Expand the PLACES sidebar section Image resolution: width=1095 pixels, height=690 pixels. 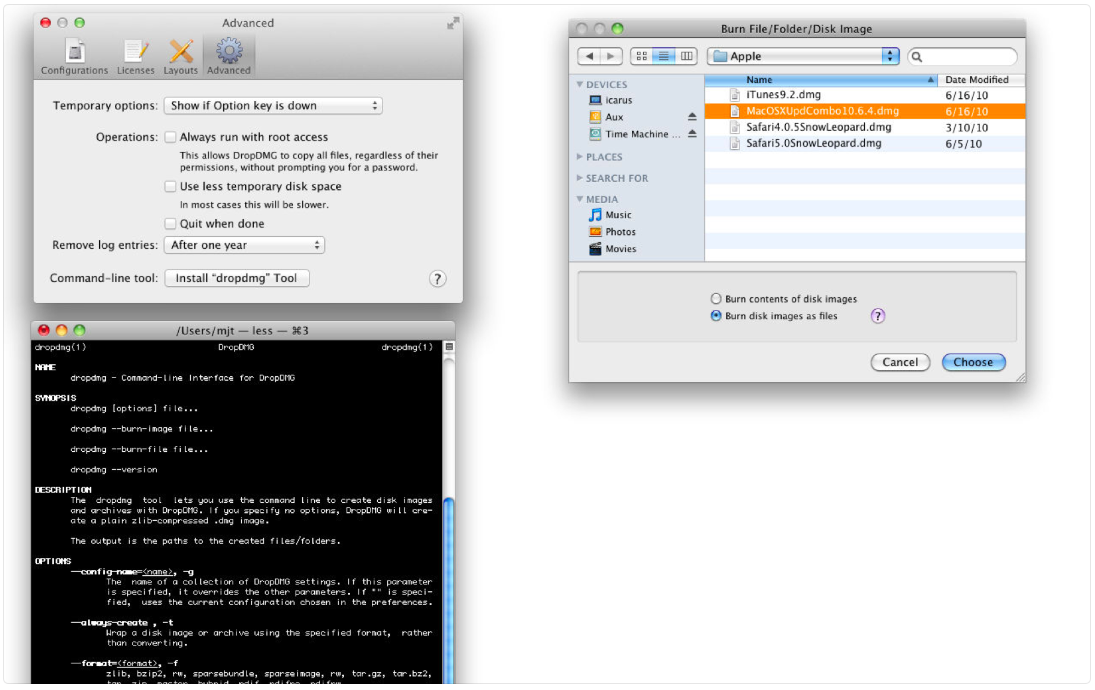click(x=580, y=156)
